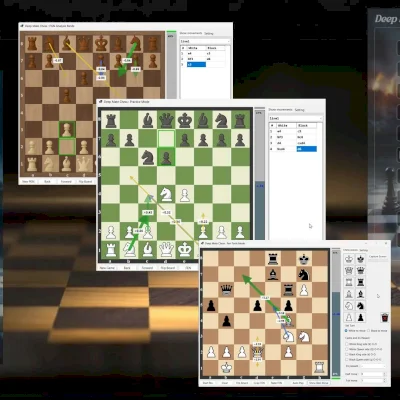Click the Practice Mode evaluation bar
This screenshot has width=400, height=400.
259,173
